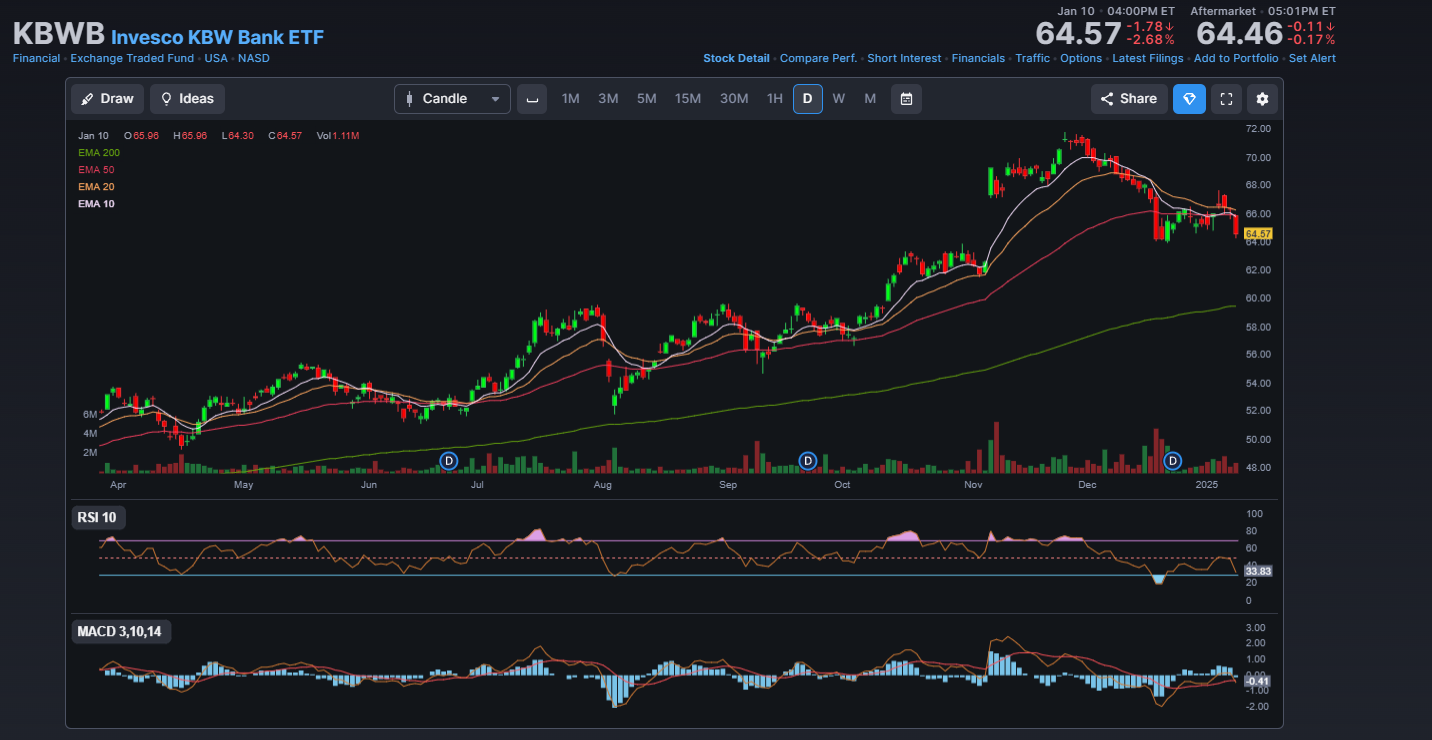Click Set Alert link

coord(1312,58)
